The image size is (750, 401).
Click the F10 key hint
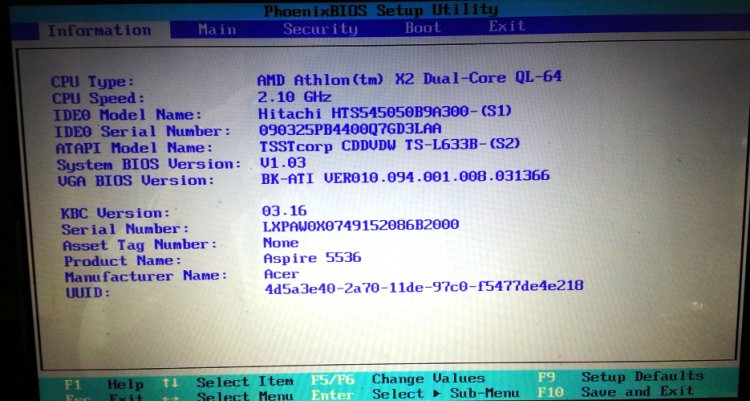[x=550, y=393]
